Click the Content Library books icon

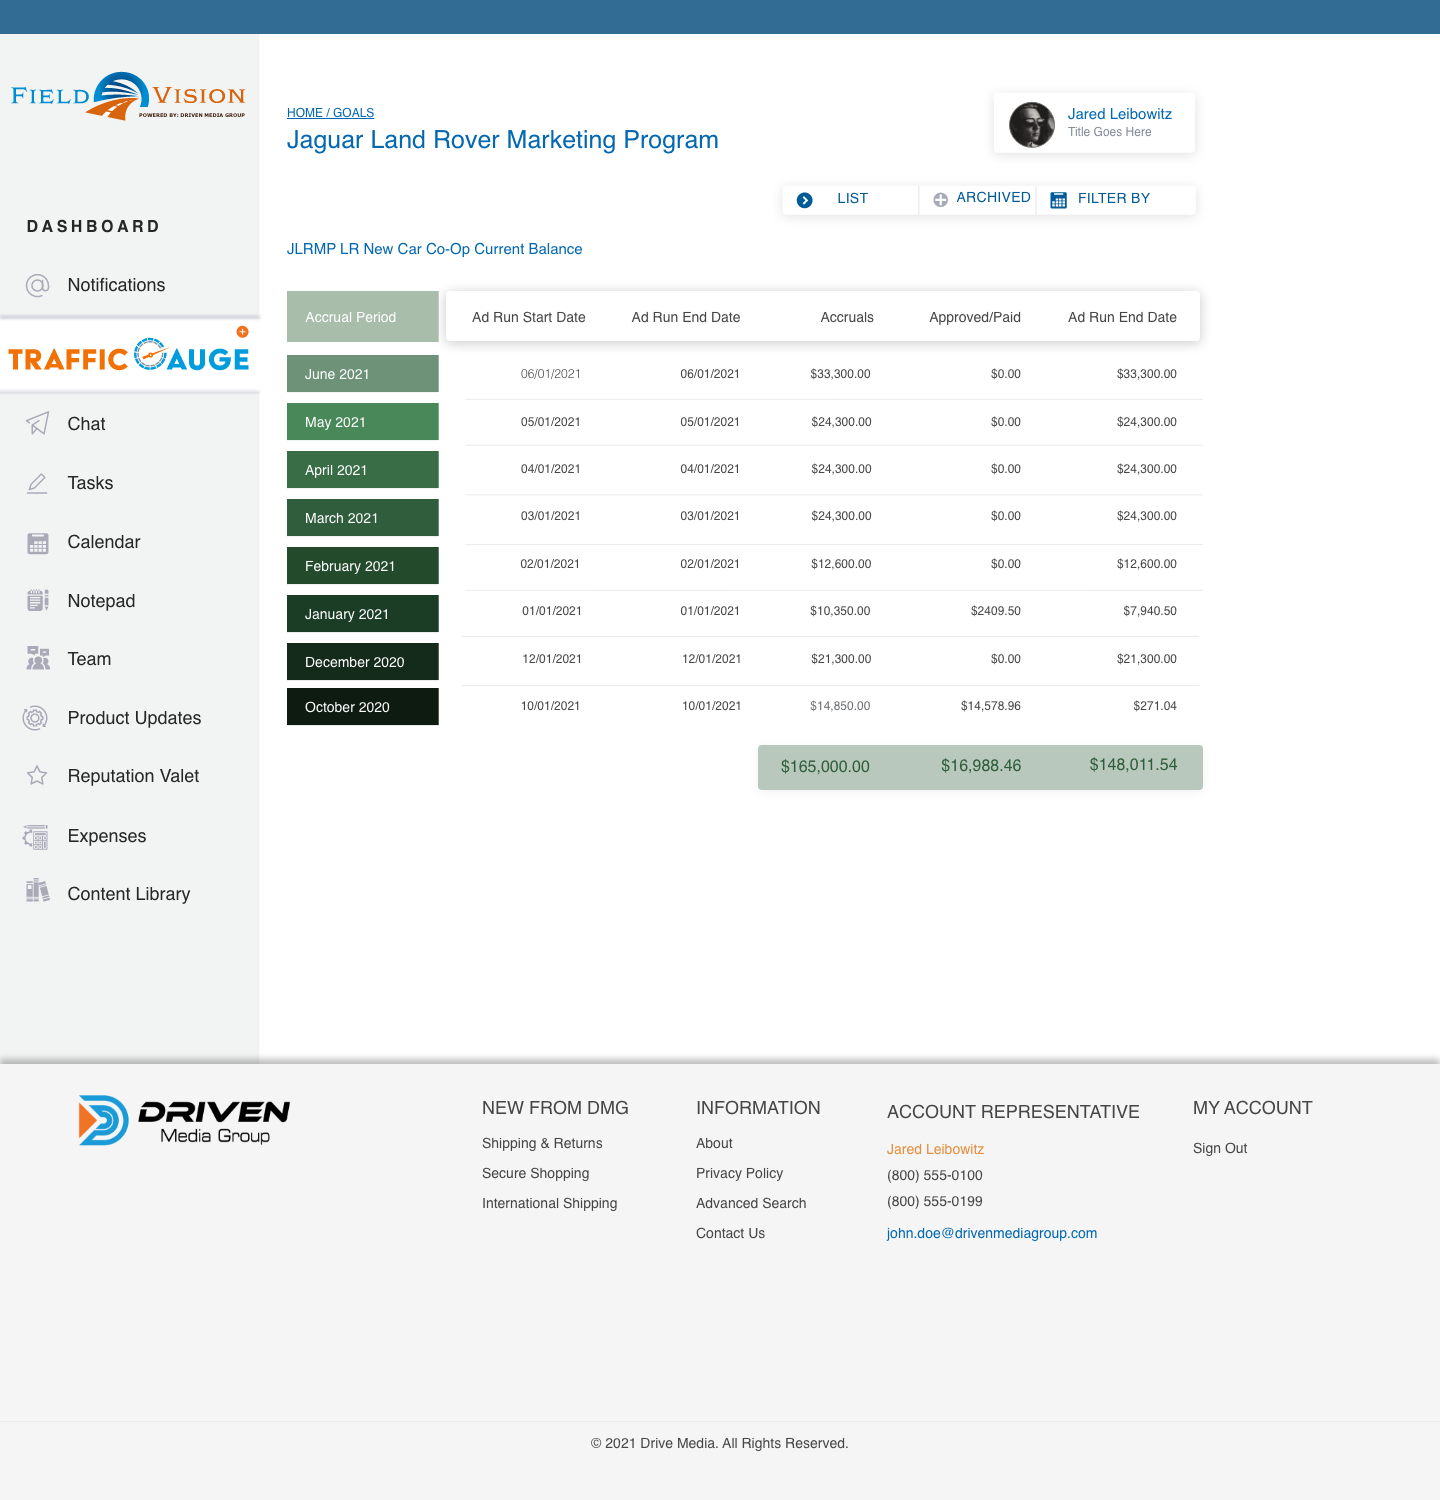click(x=38, y=891)
